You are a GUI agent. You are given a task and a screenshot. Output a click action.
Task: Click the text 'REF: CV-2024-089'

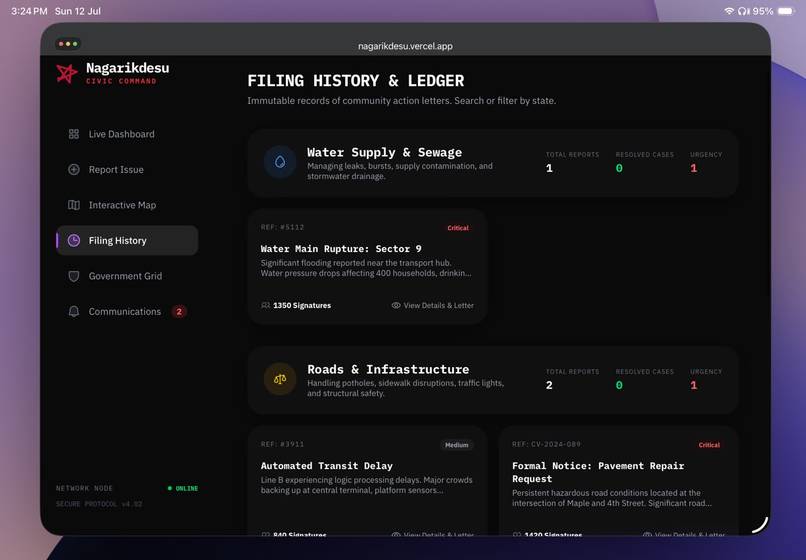coord(546,444)
